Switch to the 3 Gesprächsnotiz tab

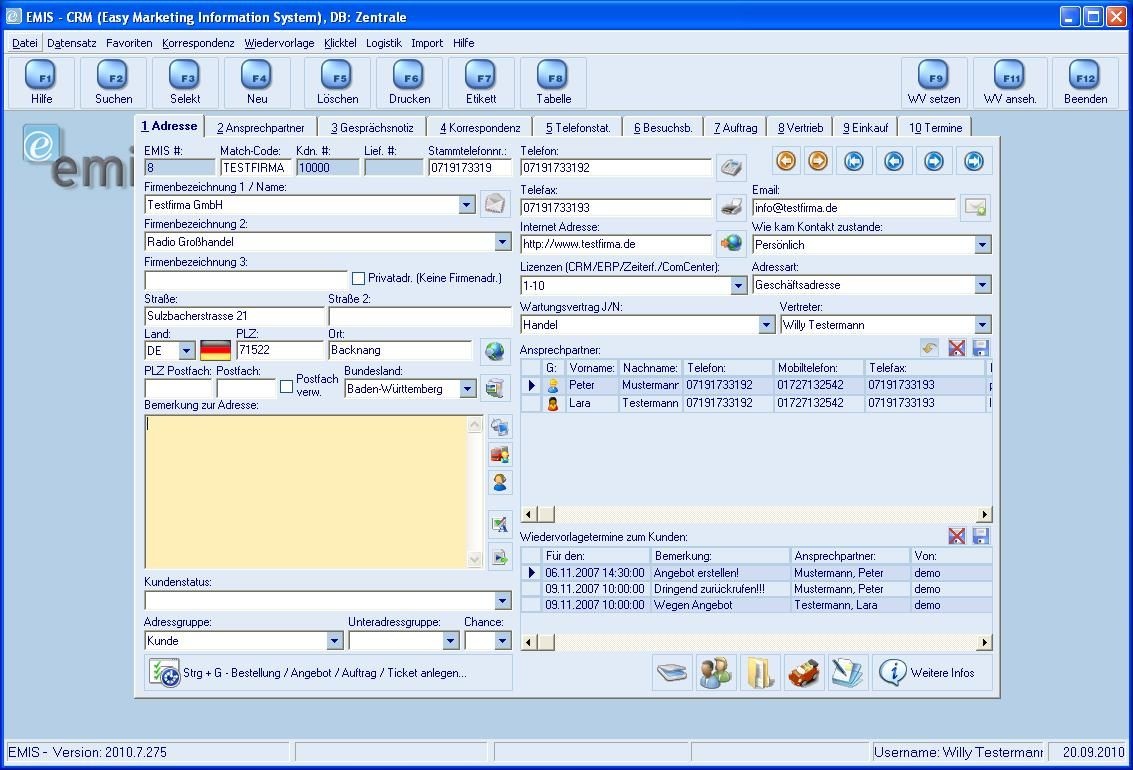tap(372, 128)
